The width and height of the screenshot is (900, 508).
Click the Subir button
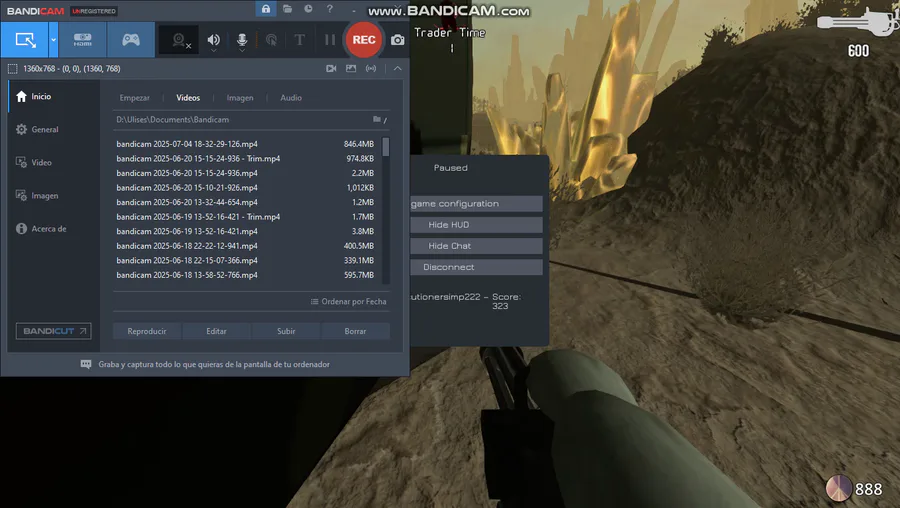[x=286, y=331]
